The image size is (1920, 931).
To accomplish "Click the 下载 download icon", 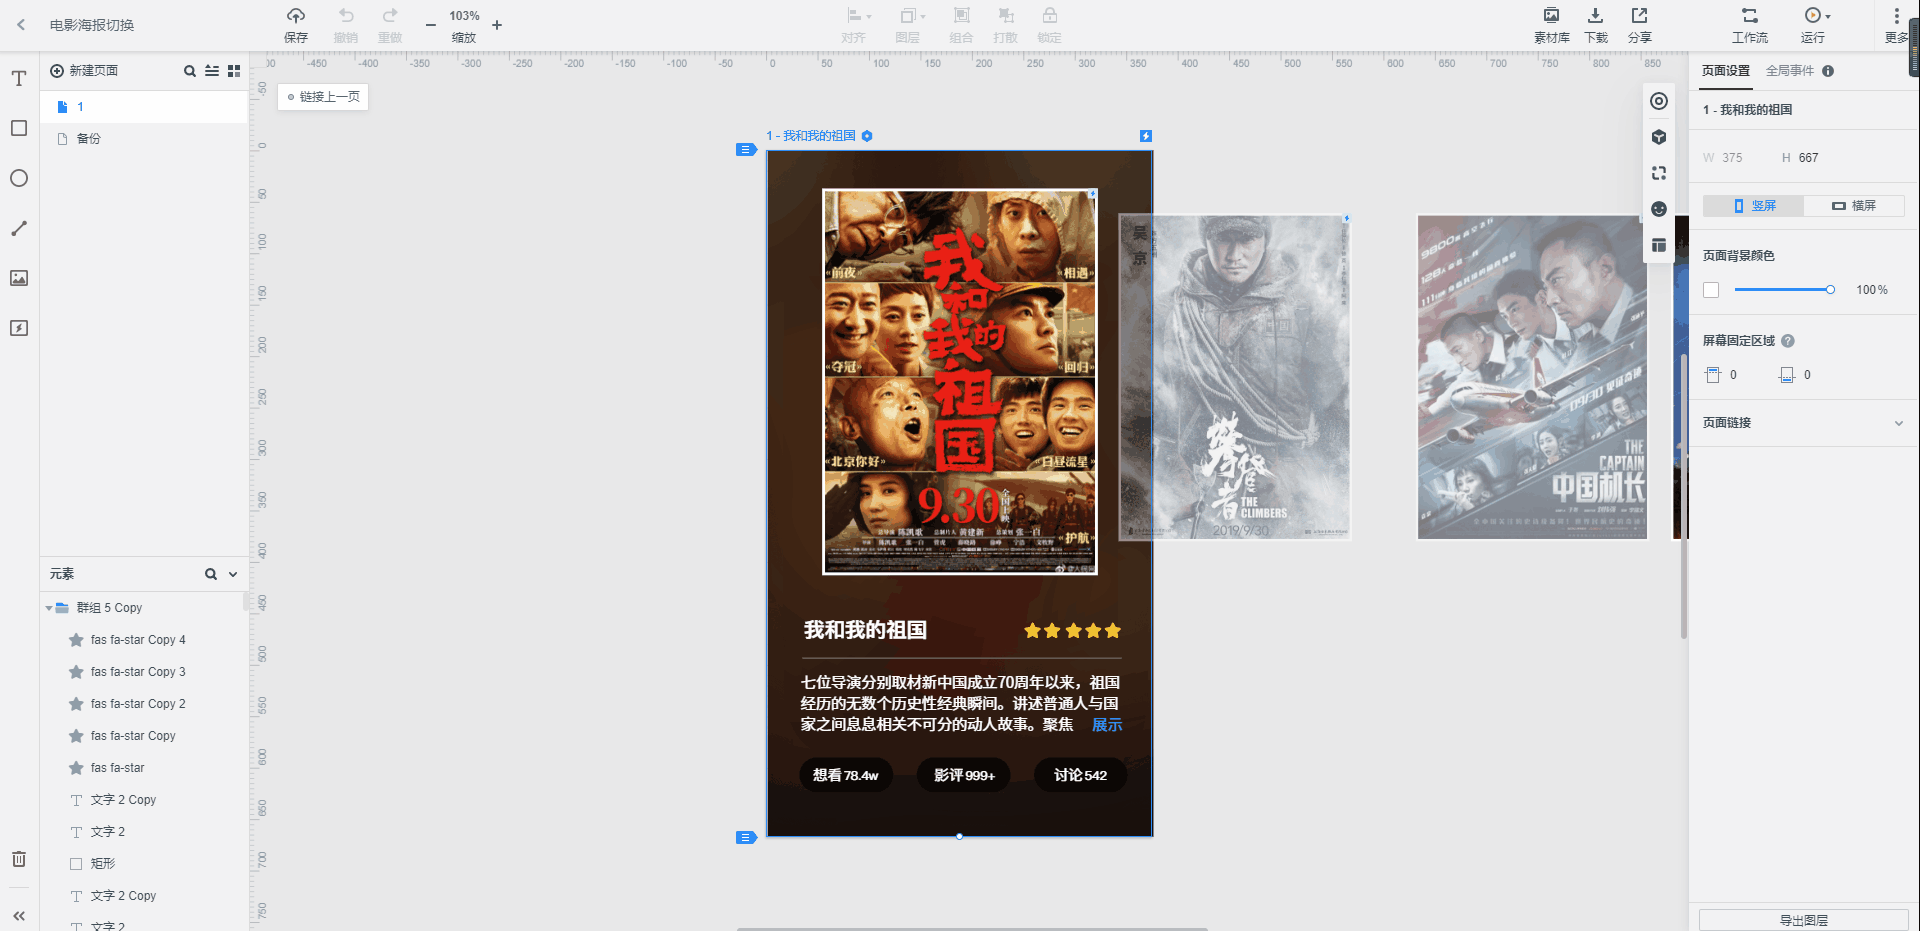I will coord(1595,16).
